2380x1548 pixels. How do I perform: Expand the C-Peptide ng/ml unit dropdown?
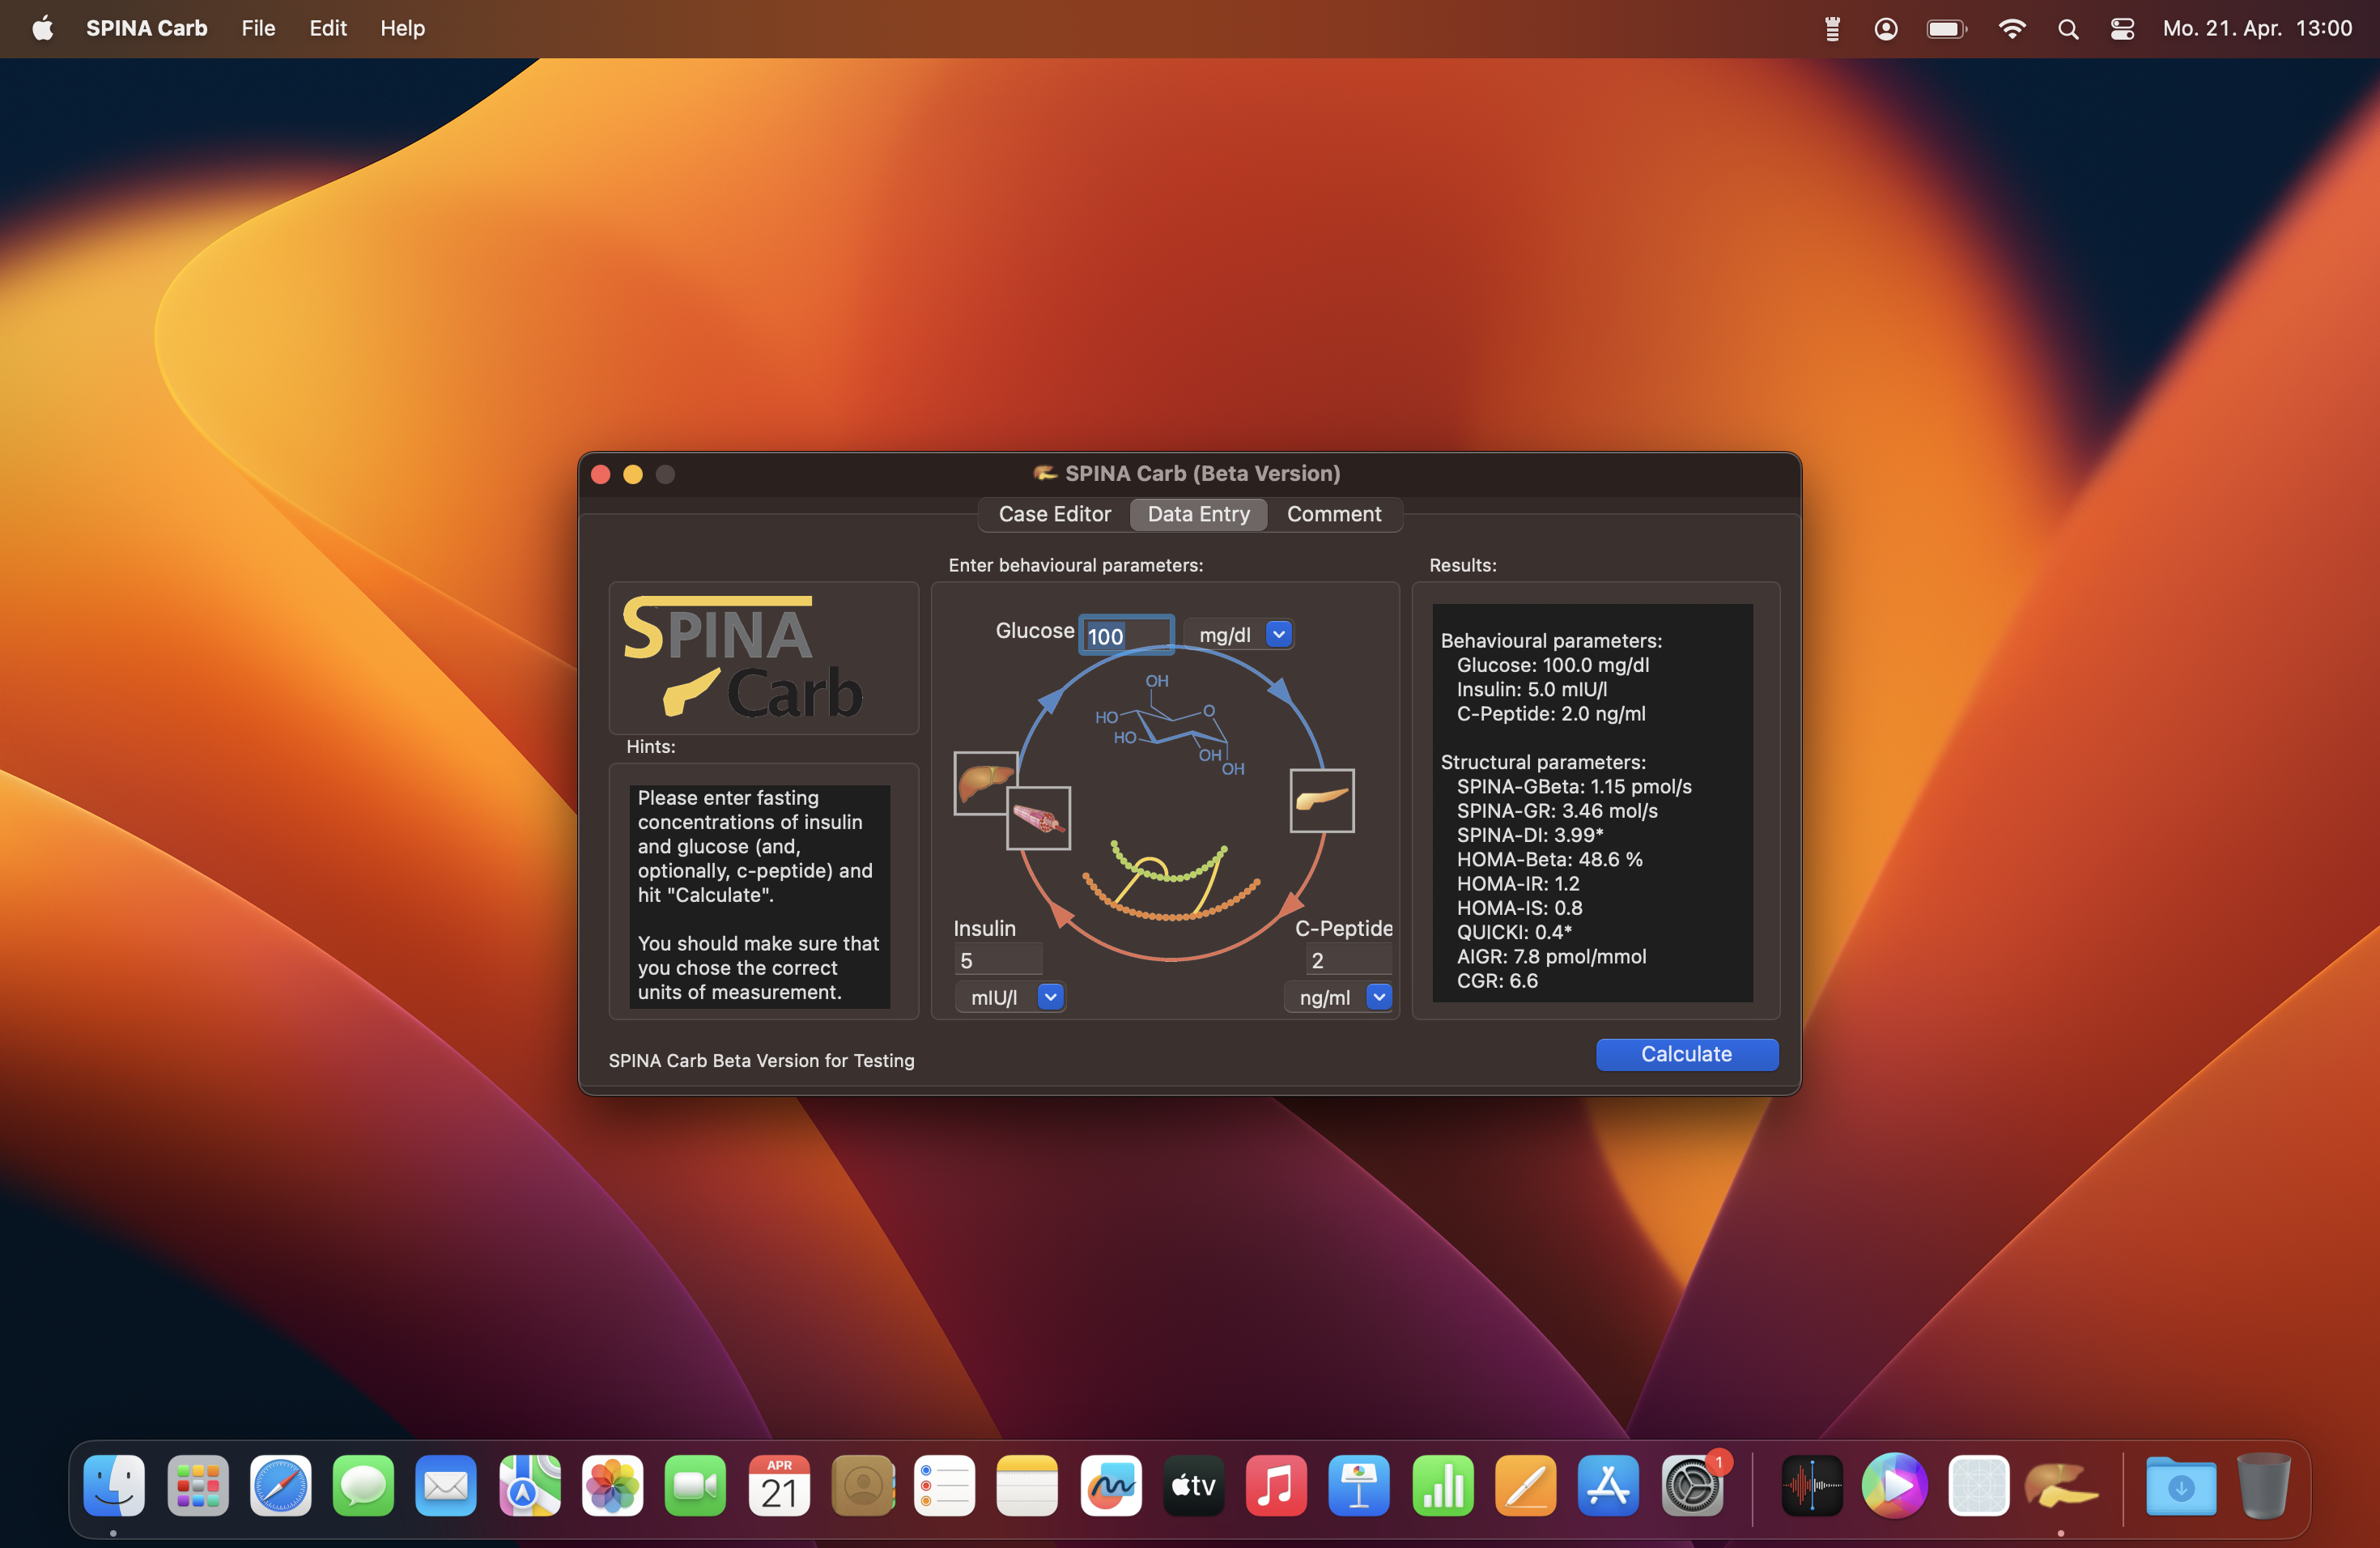tap(1379, 997)
